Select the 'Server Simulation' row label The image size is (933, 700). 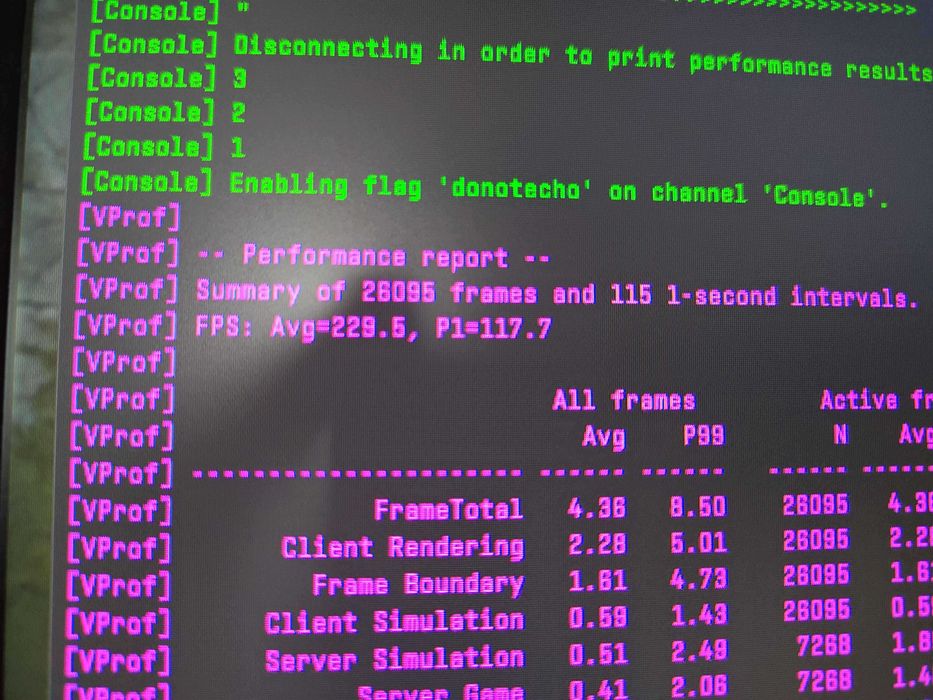click(x=395, y=660)
